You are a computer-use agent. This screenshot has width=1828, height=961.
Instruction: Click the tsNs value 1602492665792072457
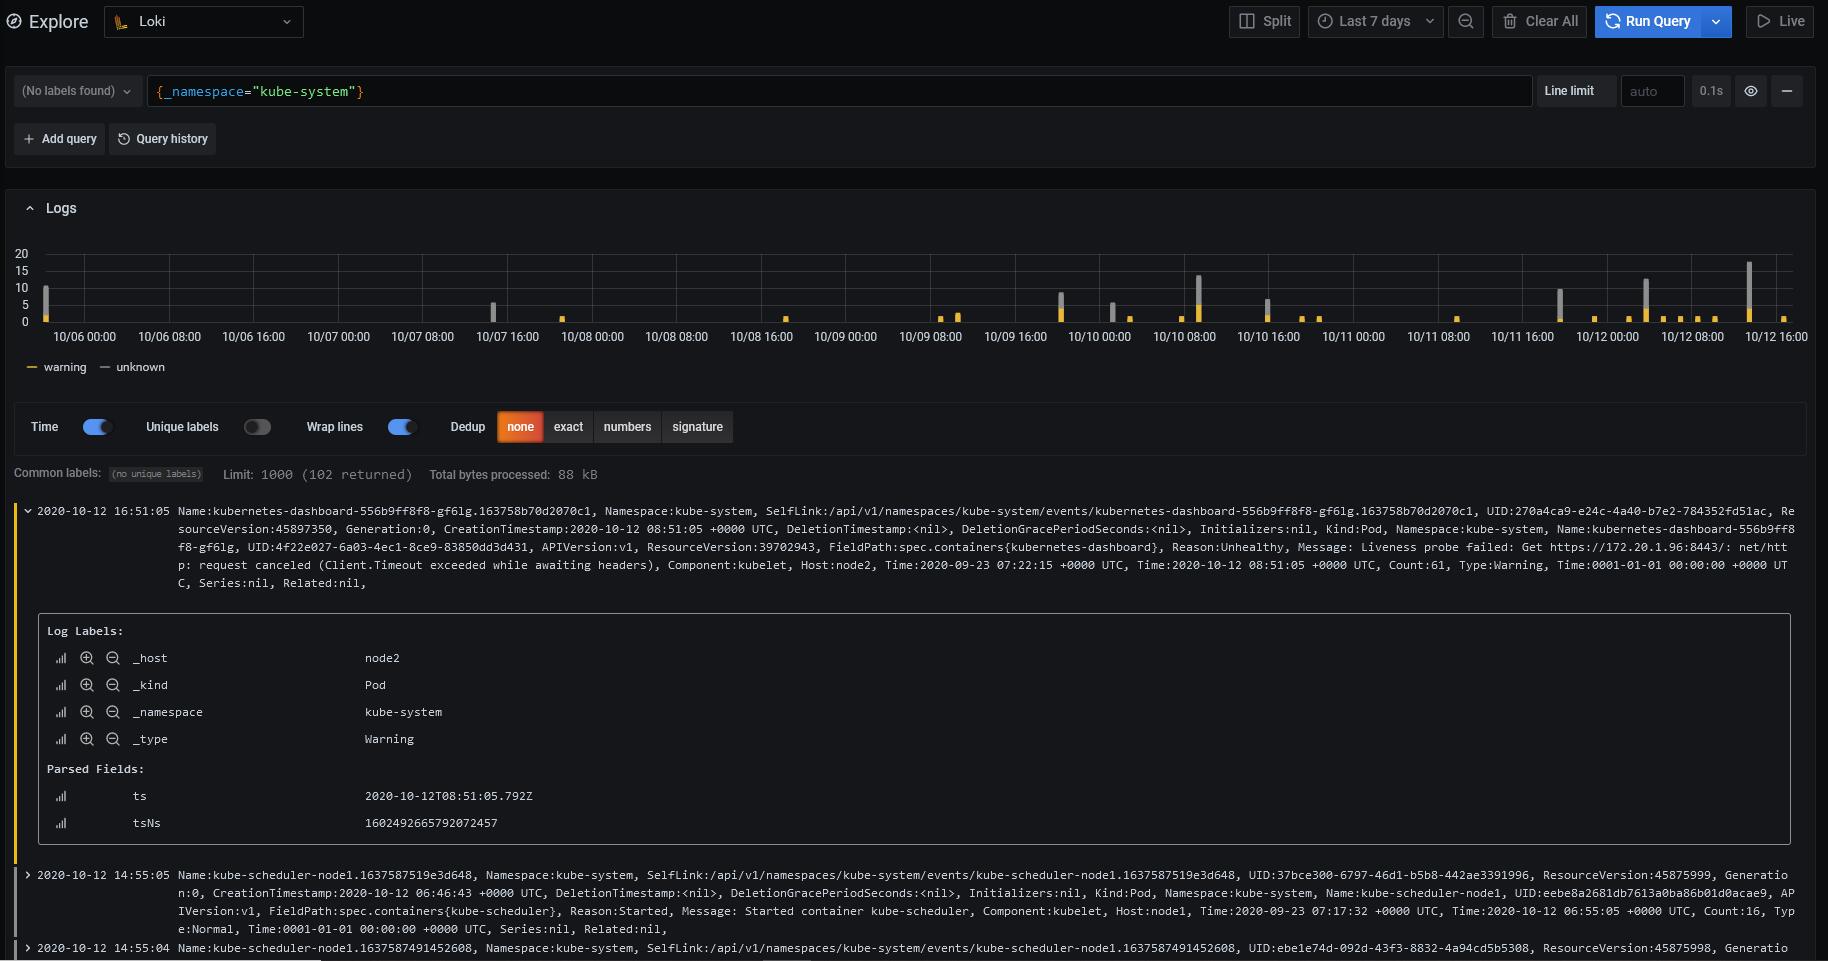tap(431, 823)
